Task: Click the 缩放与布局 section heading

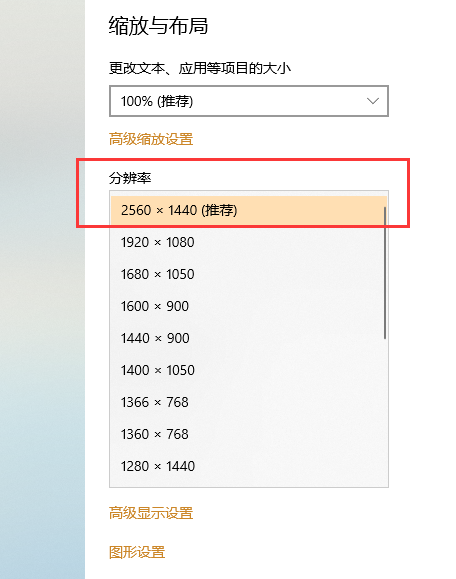Action: 158,26
